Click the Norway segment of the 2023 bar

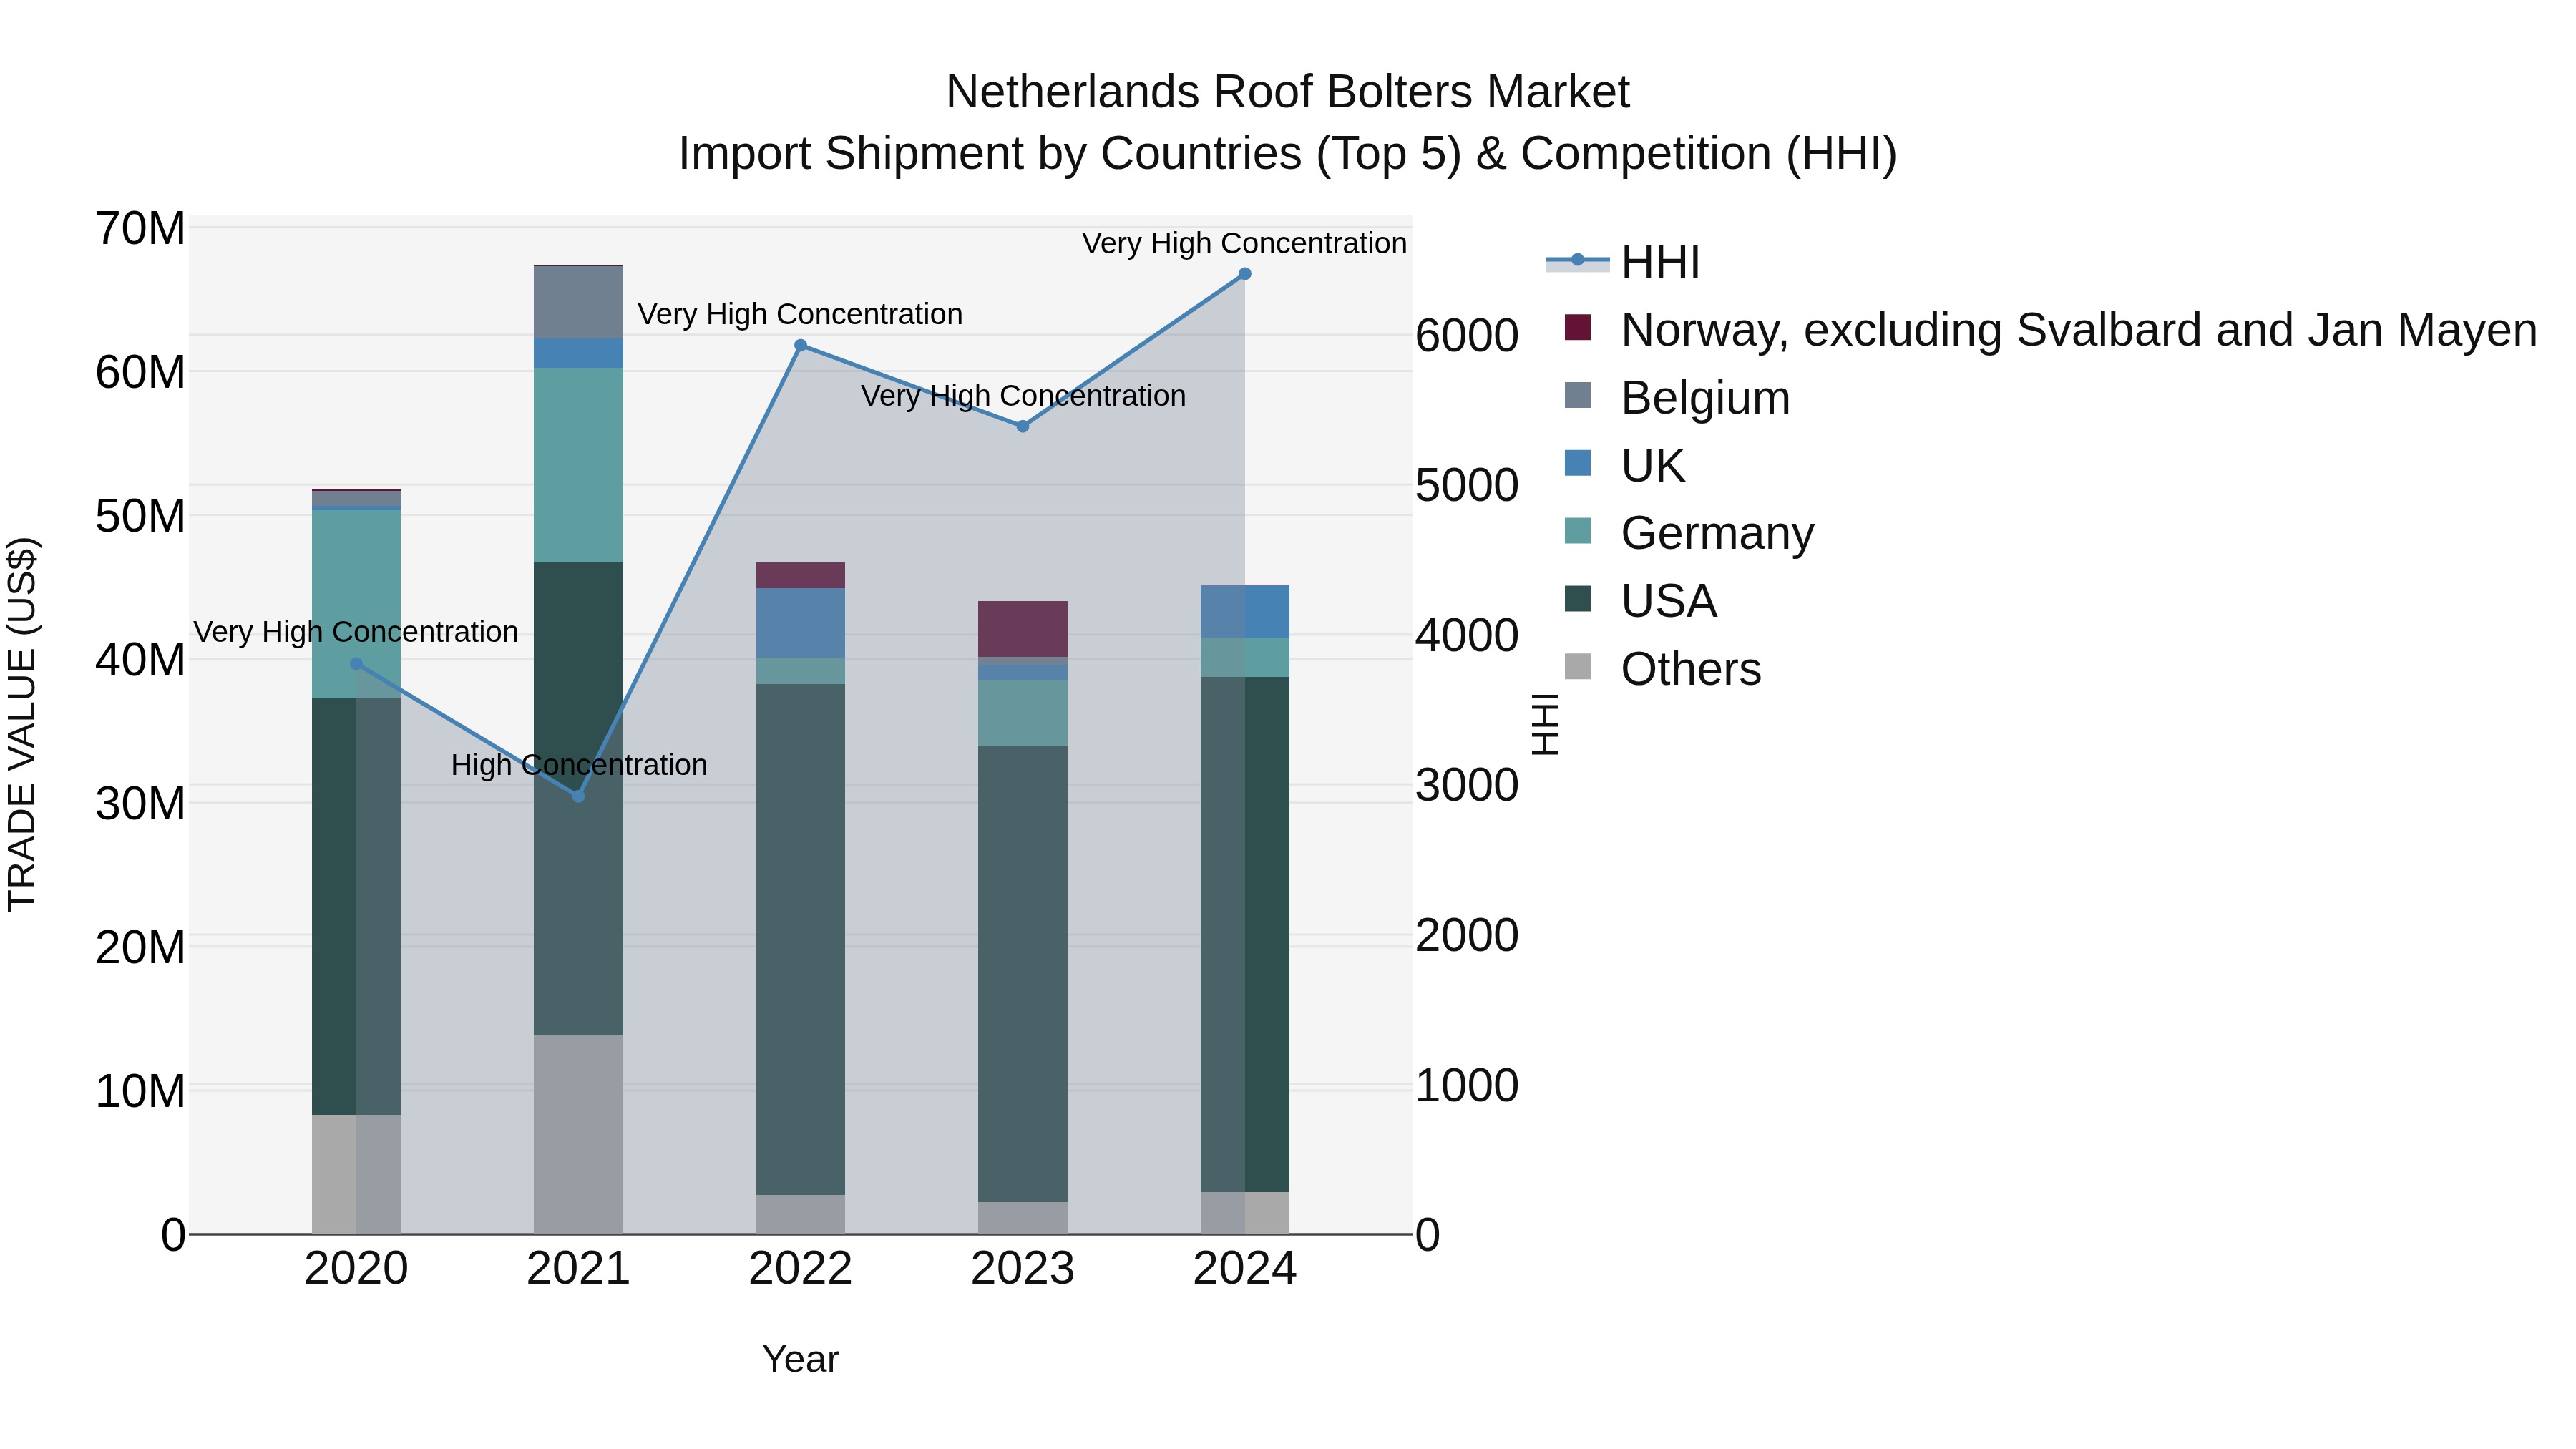click(x=1022, y=630)
